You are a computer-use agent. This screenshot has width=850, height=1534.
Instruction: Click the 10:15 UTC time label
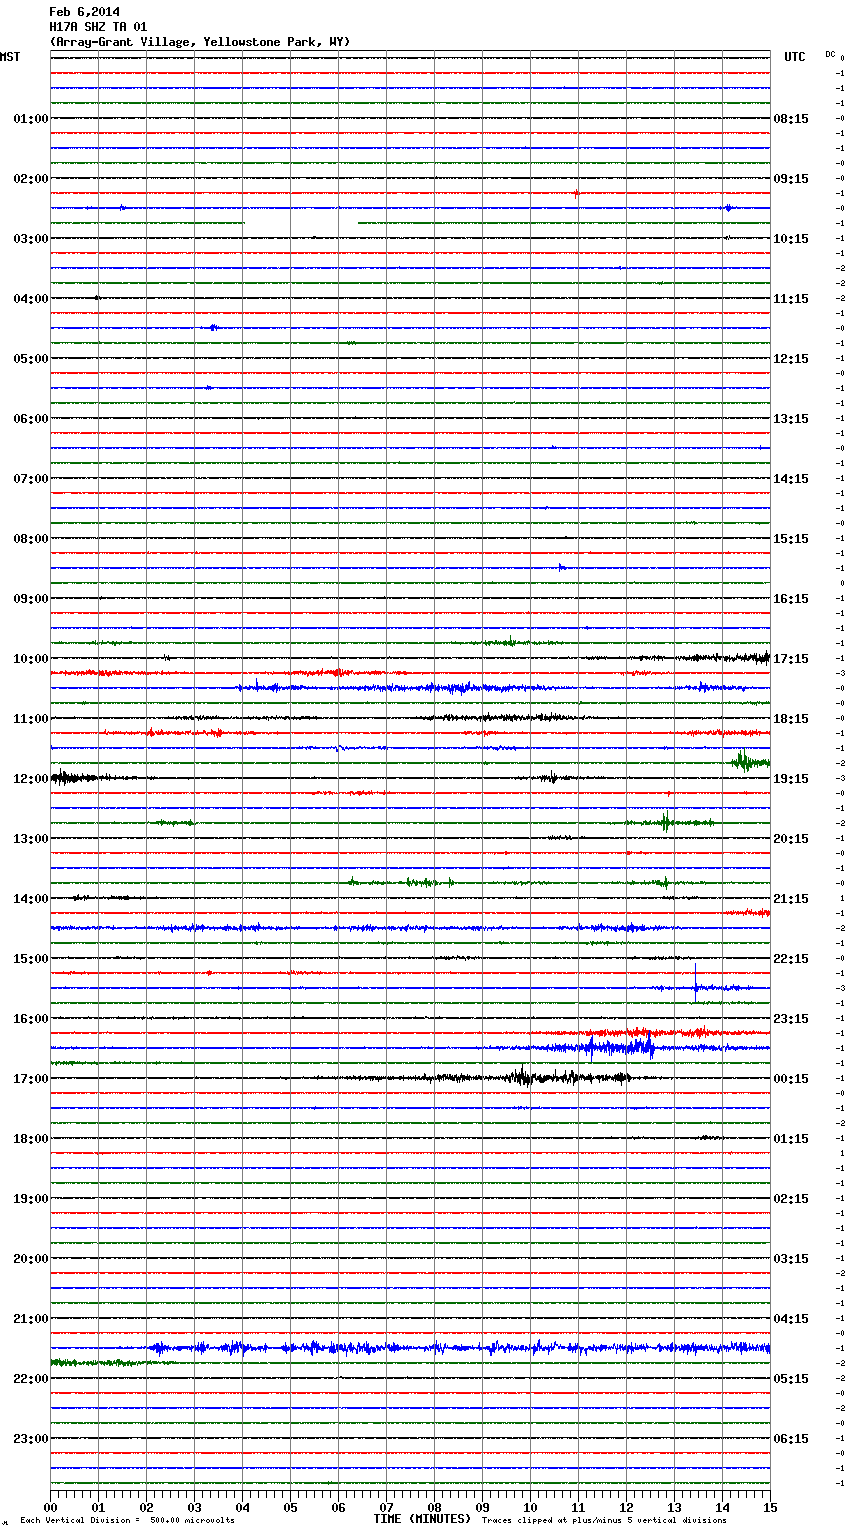pyautogui.click(x=791, y=239)
